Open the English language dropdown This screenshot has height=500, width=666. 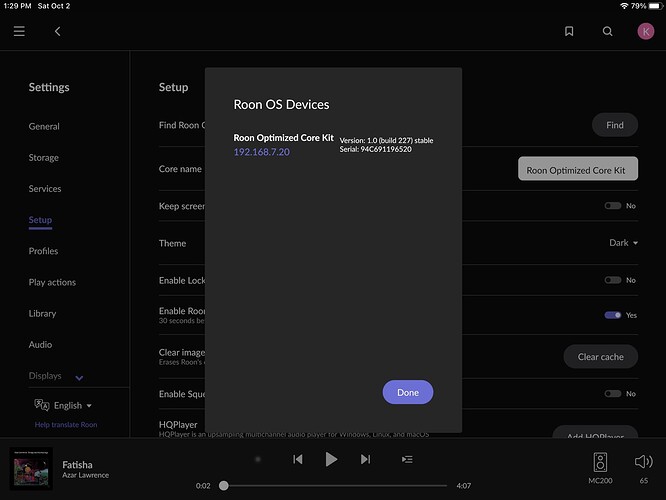point(73,405)
